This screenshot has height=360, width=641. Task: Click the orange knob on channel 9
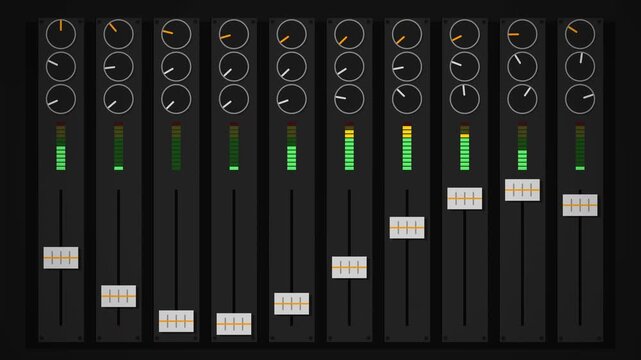pyautogui.click(x=522, y=34)
